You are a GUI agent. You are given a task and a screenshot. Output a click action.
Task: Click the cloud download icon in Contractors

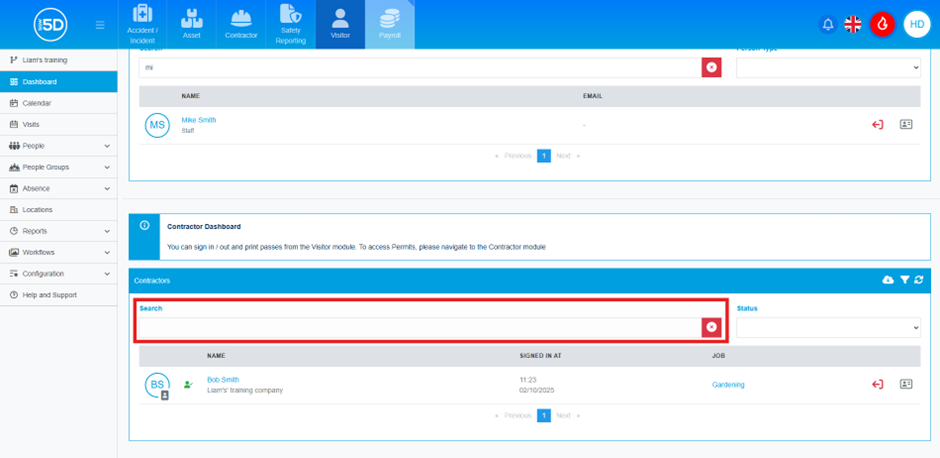[887, 281]
